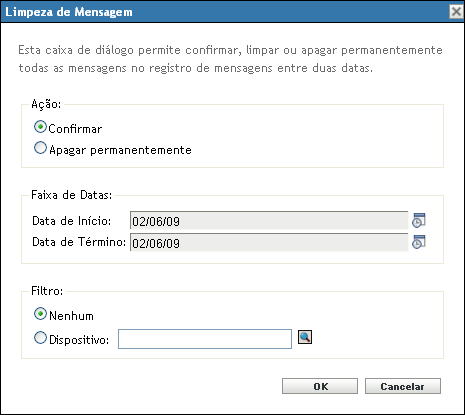Viewport: 465px width, 415px height.
Task: Click the Data de Início date field
Action: point(269,220)
